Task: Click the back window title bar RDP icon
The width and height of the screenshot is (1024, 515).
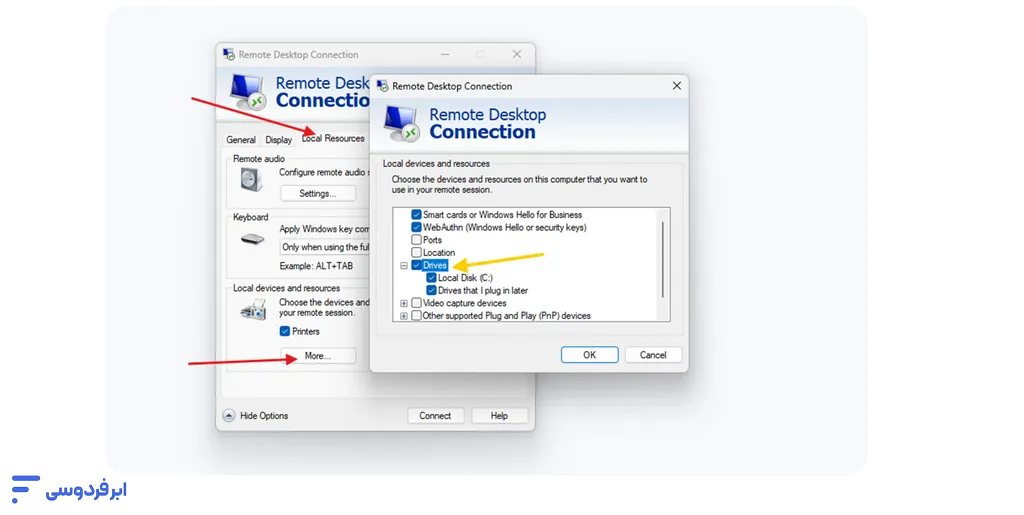Action: [x=229, y=54]
